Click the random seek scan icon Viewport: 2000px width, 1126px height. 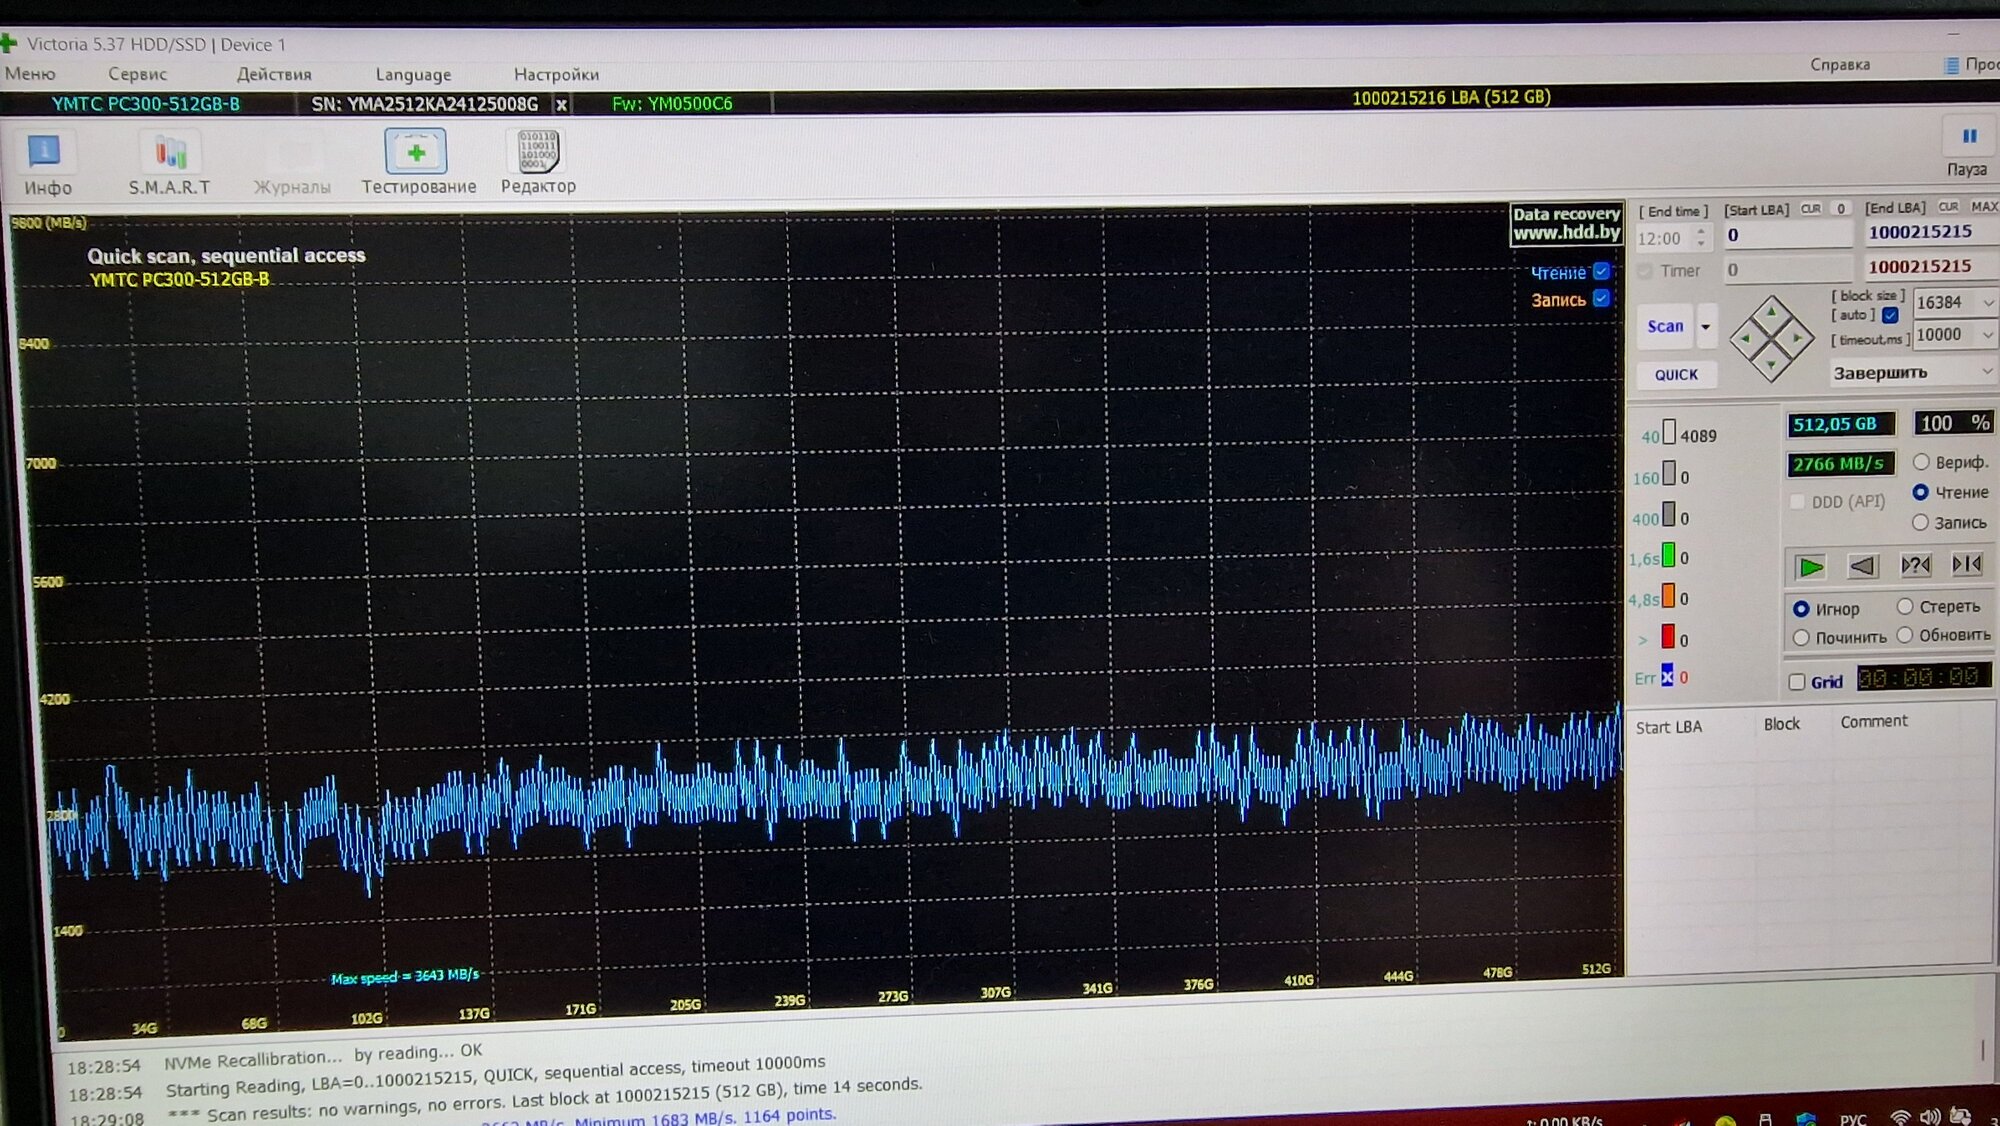[1915, 565]
